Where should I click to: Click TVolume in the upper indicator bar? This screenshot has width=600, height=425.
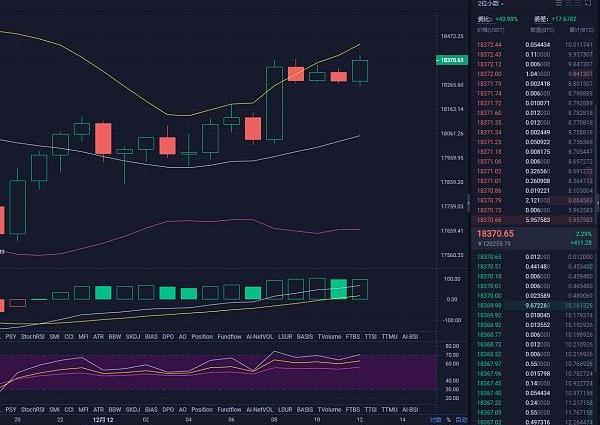(x=328, y=337)
